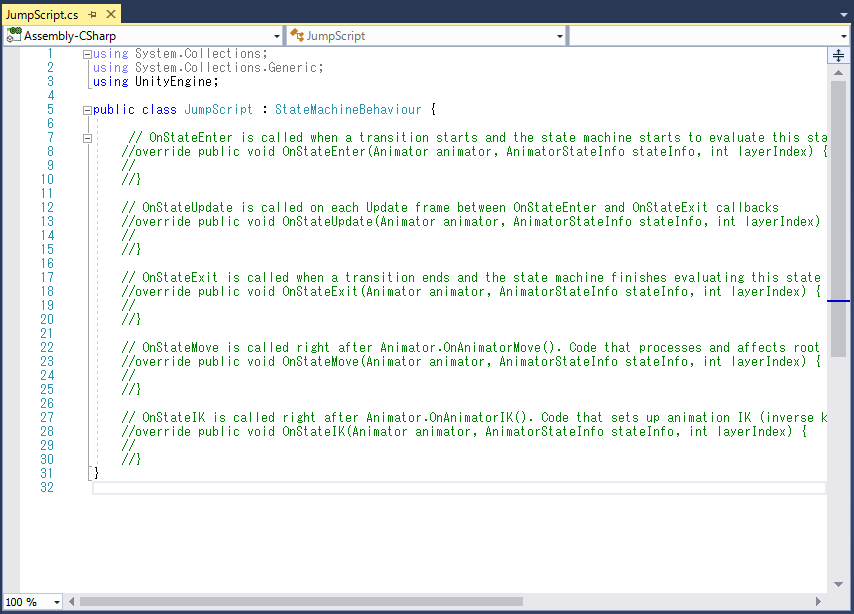Click commented override OnStateUpdate line
This screenshot has height=614, width=854.
[471, 222]
